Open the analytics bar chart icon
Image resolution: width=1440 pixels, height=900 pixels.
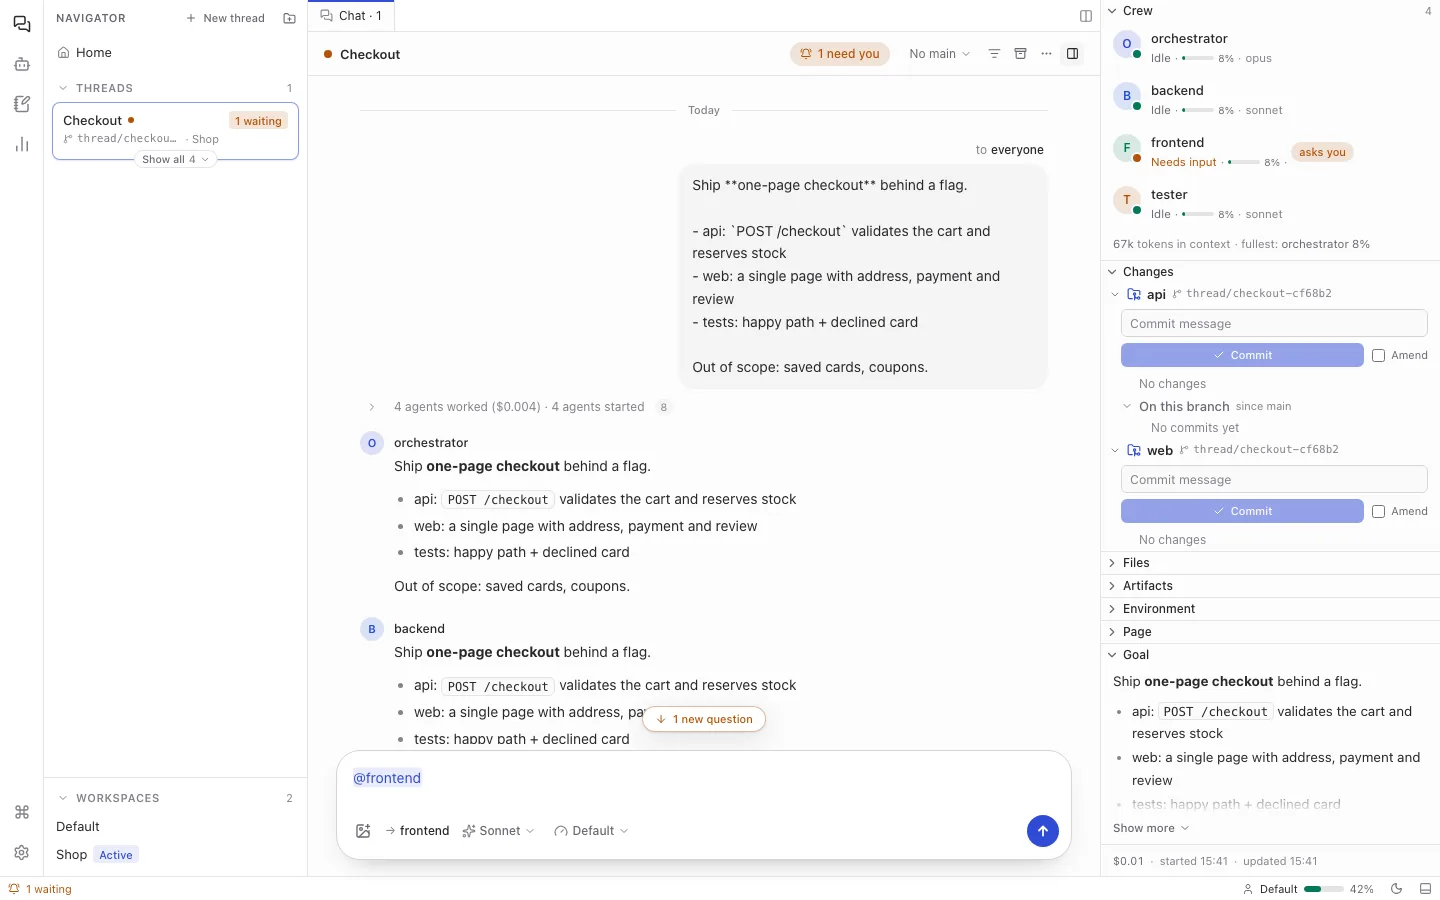click(22, 144)
